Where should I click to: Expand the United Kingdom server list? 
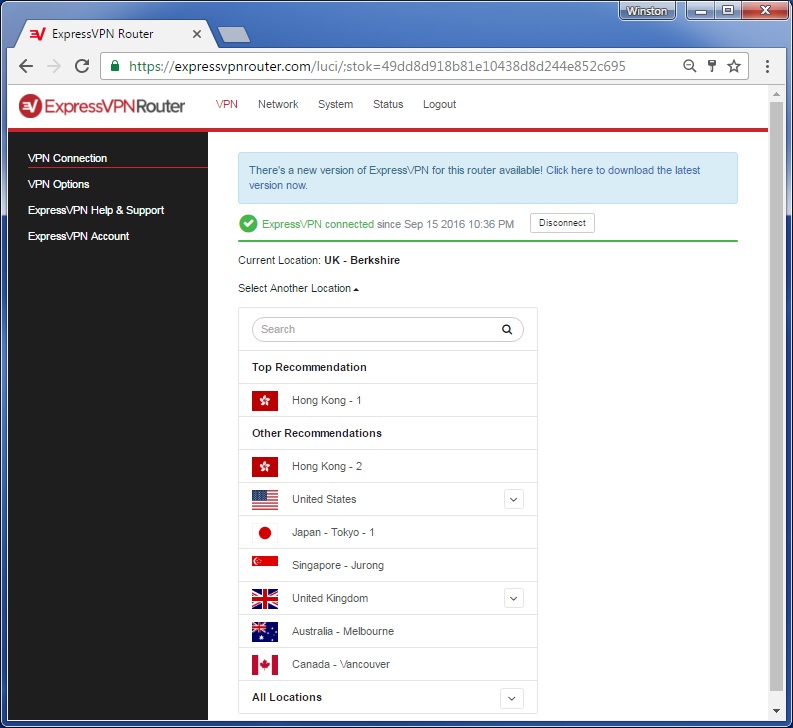tap(514, 598)
